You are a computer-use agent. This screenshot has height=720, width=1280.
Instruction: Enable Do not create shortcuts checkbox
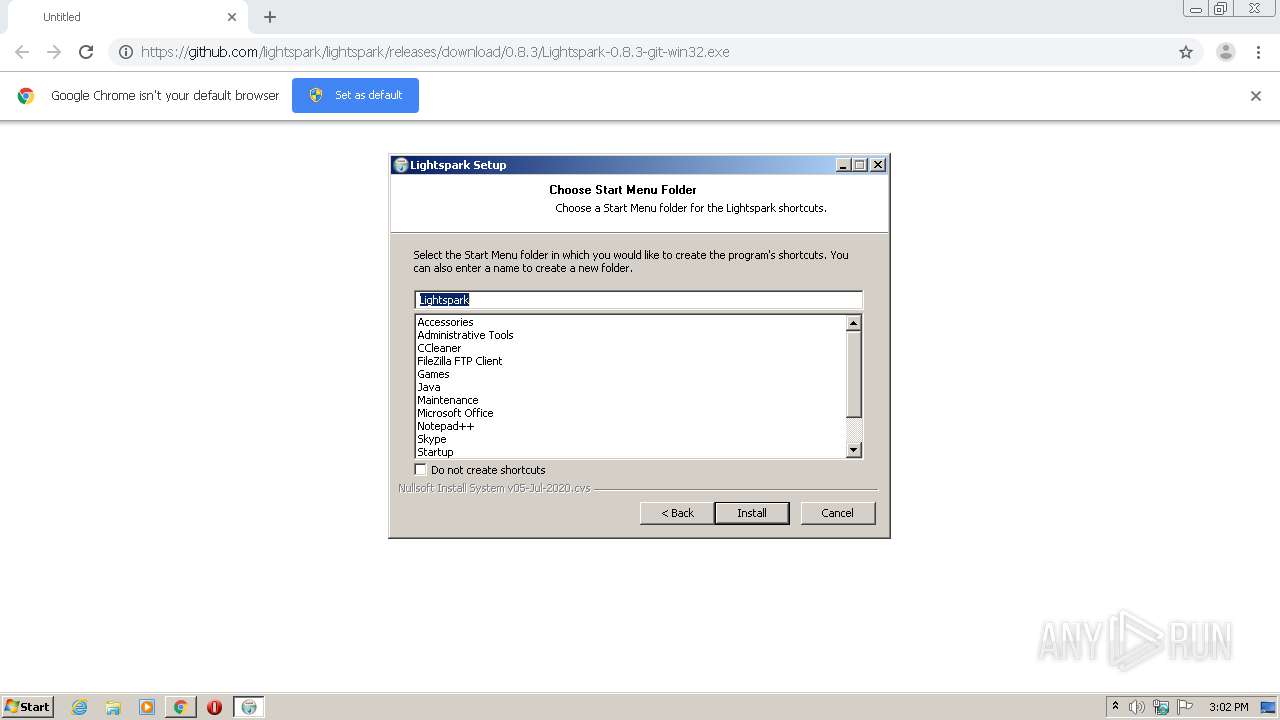[420, 469]
